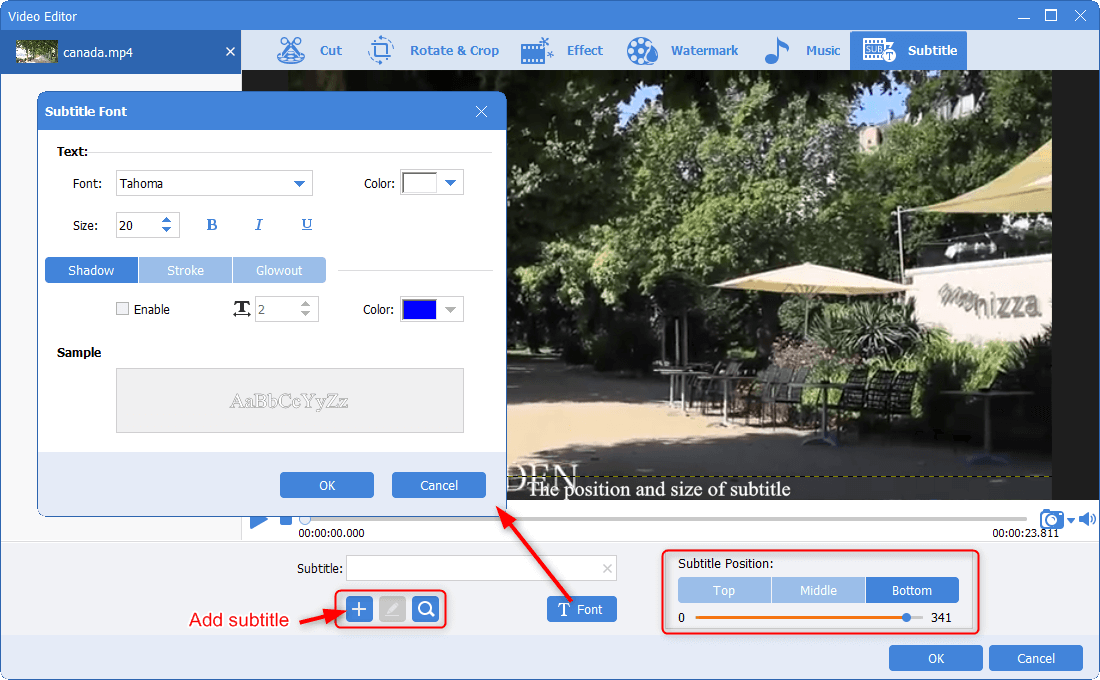Switch to the Stroke tab
Image resolution: width=1100 pixels, height=680 pixels.
click(x=185, y=270)
